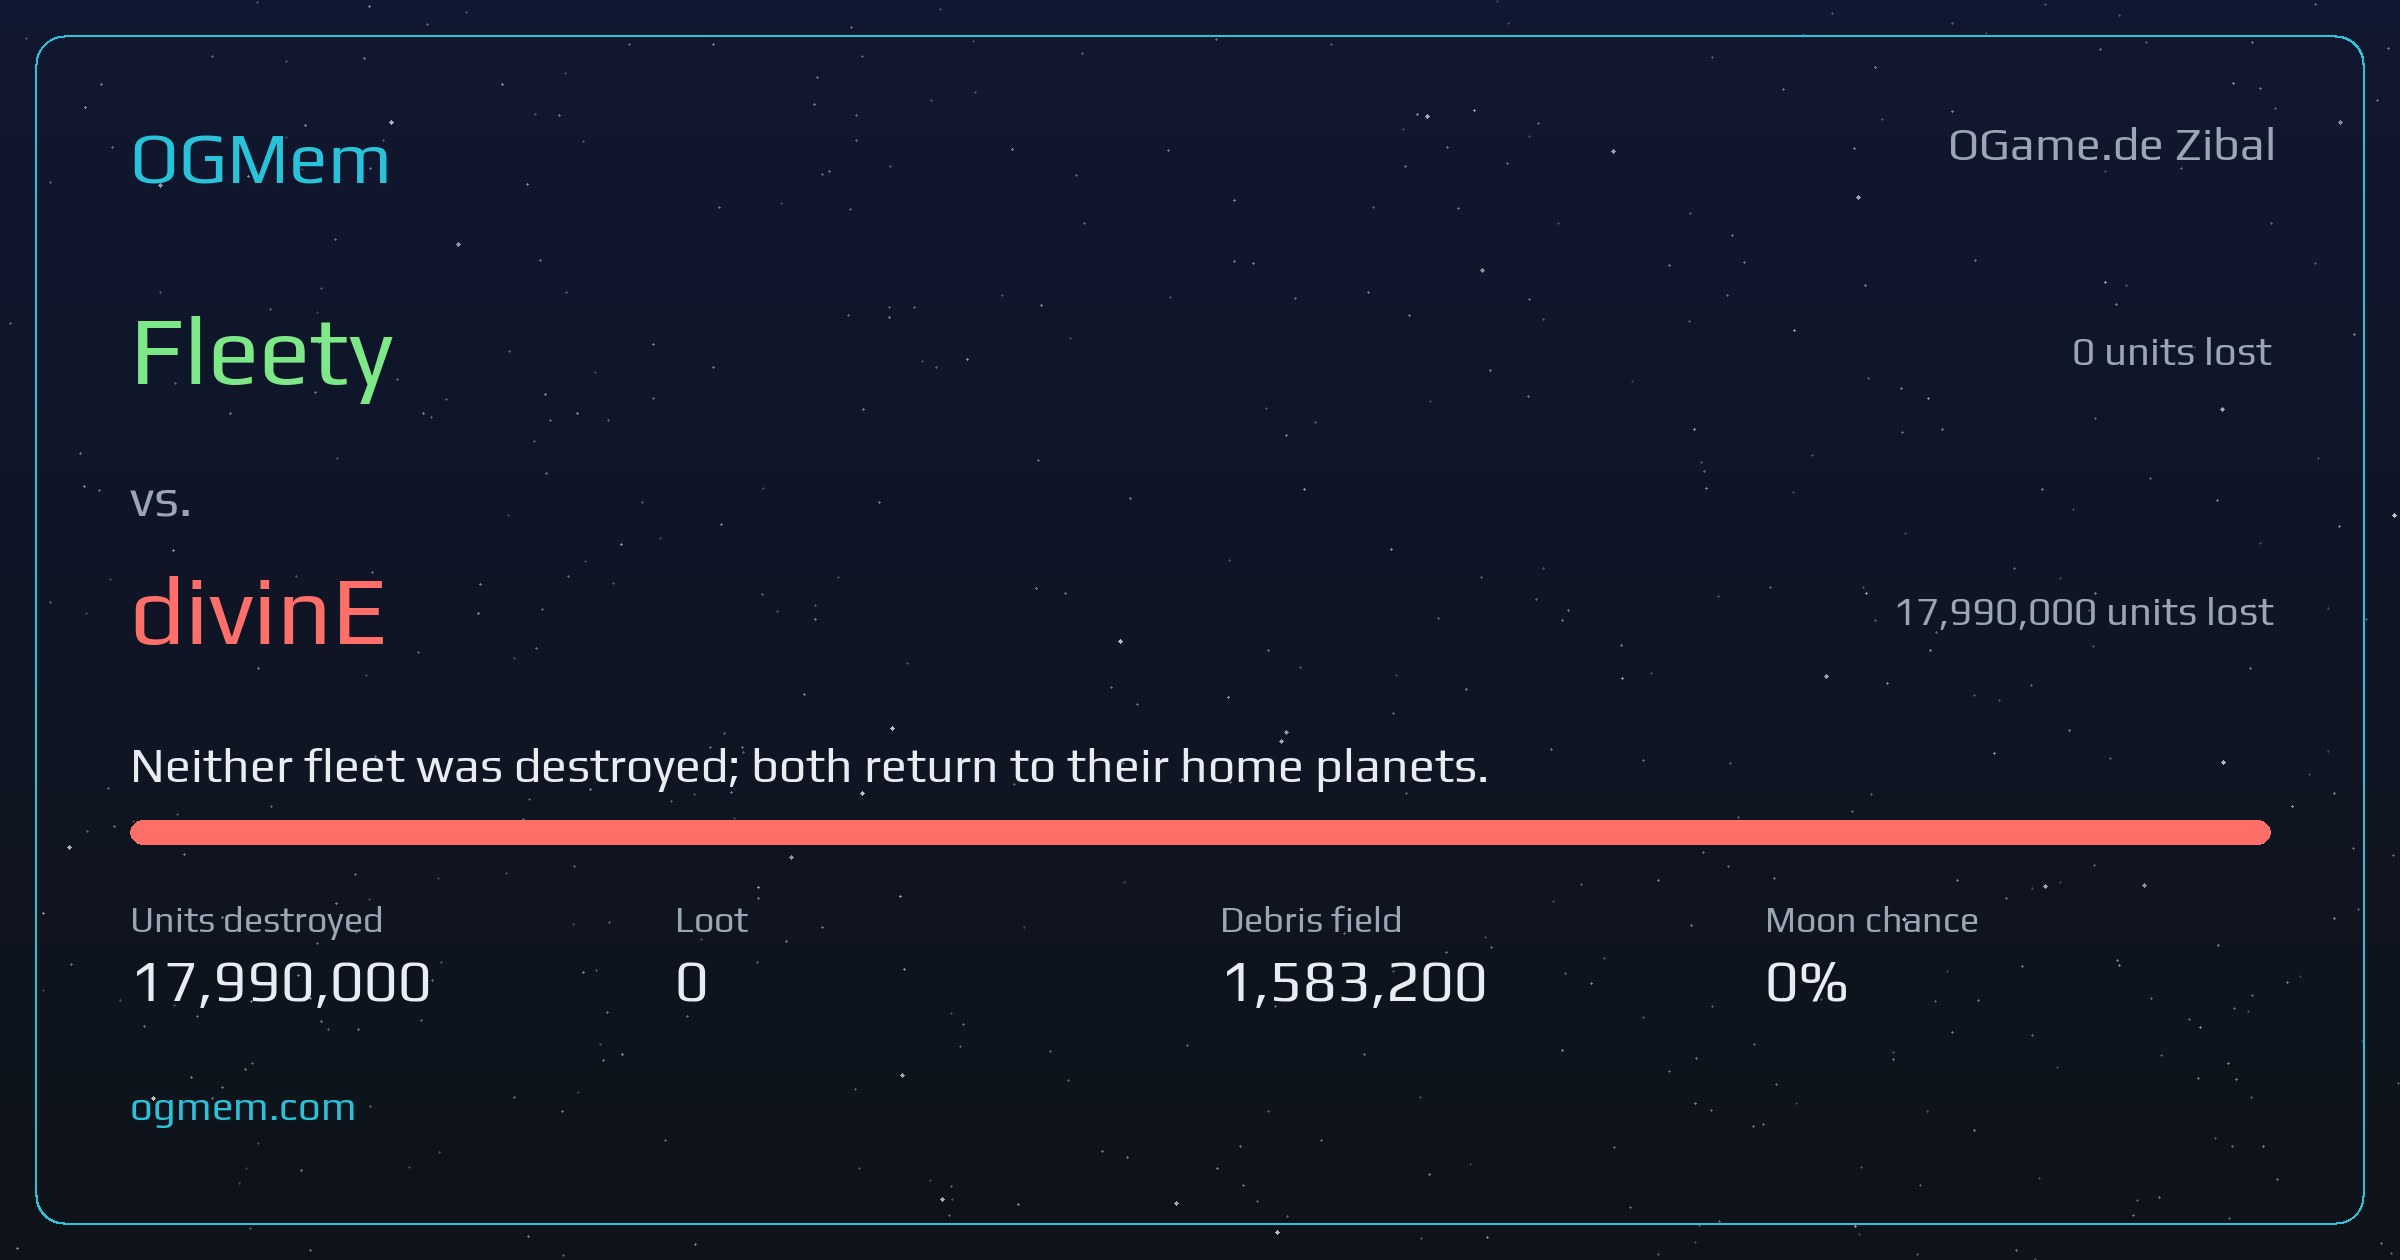The image size is (2400, 1260).
Task: Click the Moon chance value 0%
Action: tap(1806, 982)
